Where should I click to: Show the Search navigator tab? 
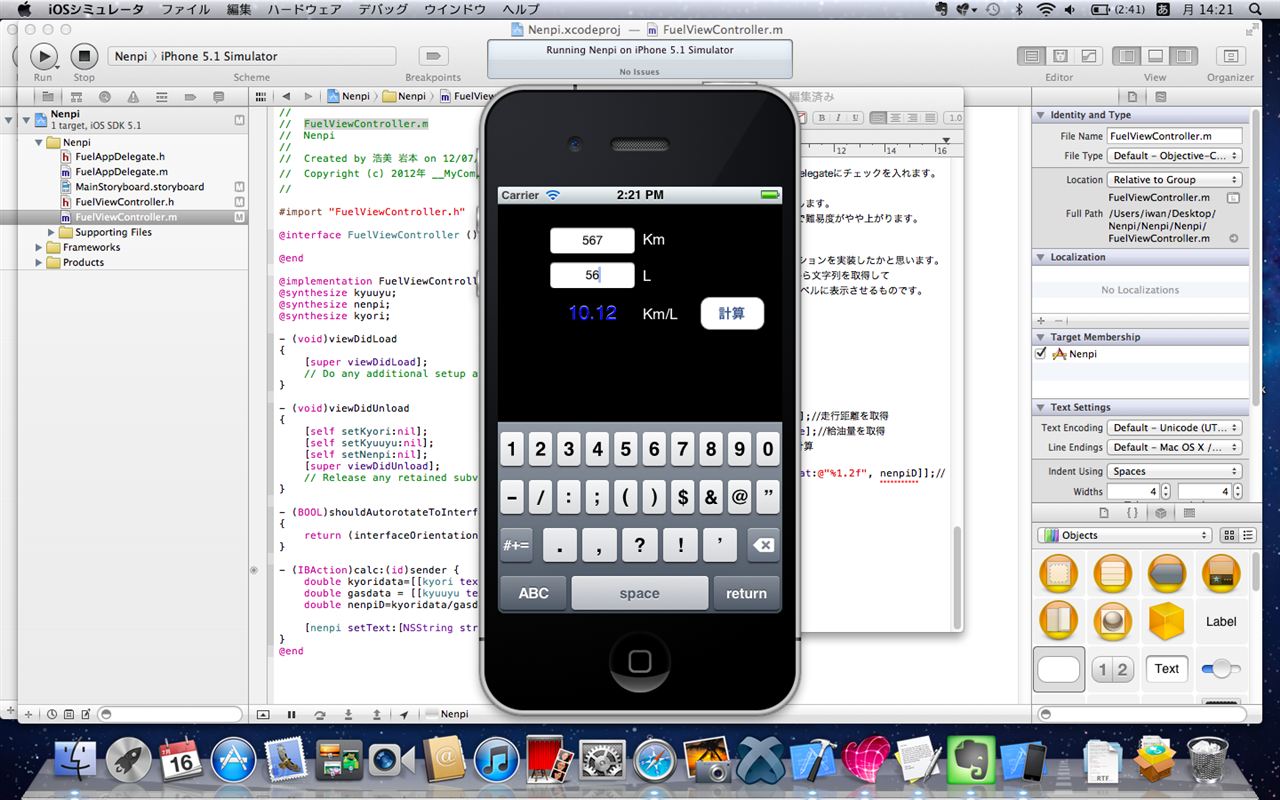pyautogui.click(x=104, y=97)
